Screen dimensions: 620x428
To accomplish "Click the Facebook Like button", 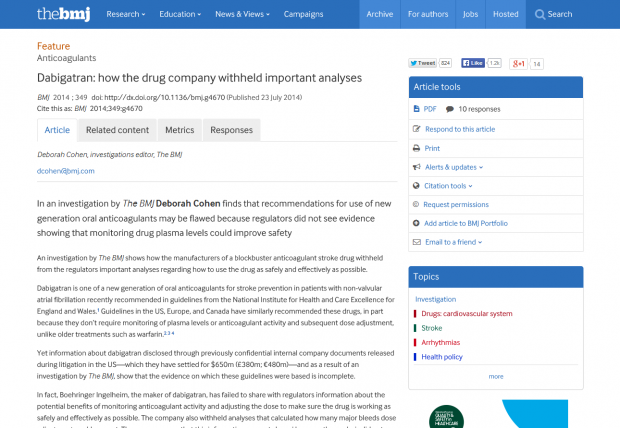I will point(473,63).
